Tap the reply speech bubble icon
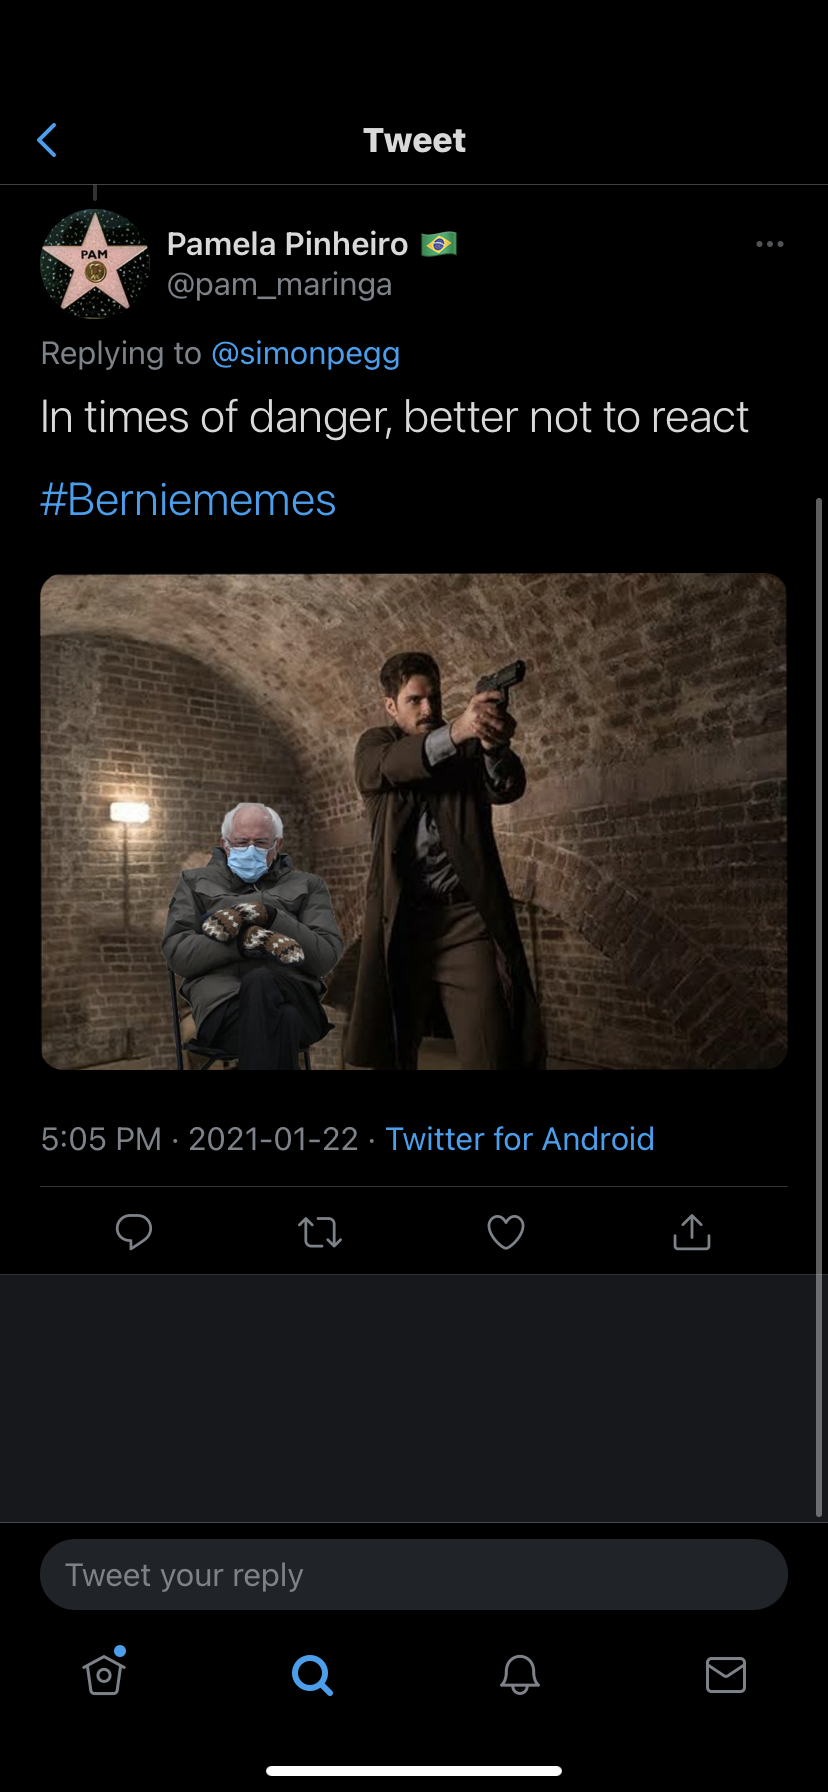This screenshot has width=828, height=1792. (x=134, y=1232)
